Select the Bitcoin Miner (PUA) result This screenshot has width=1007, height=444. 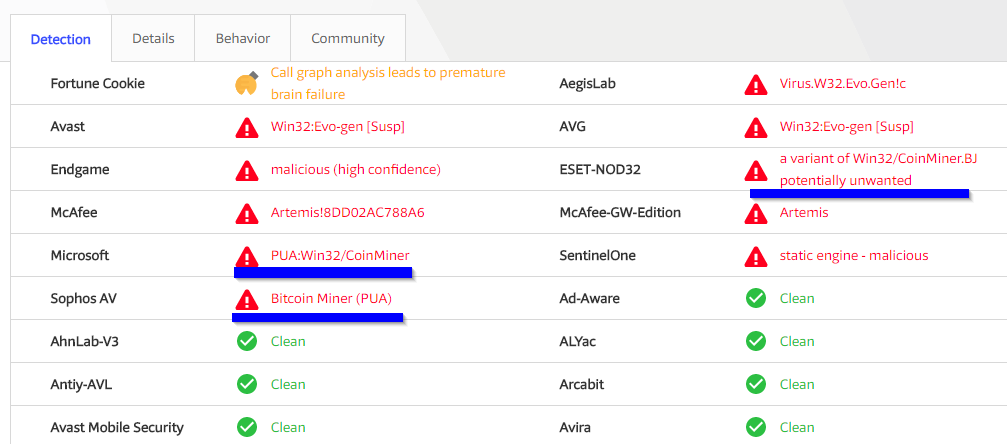[331, 299]
